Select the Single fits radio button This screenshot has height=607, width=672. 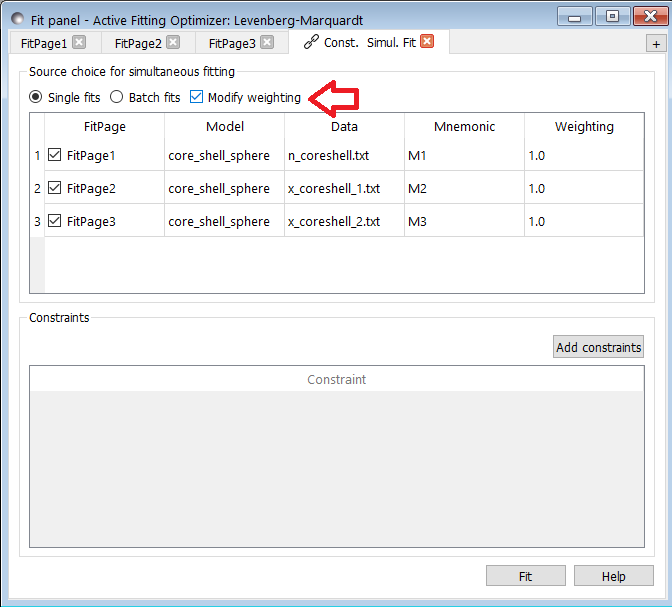[x=36, y=97]
